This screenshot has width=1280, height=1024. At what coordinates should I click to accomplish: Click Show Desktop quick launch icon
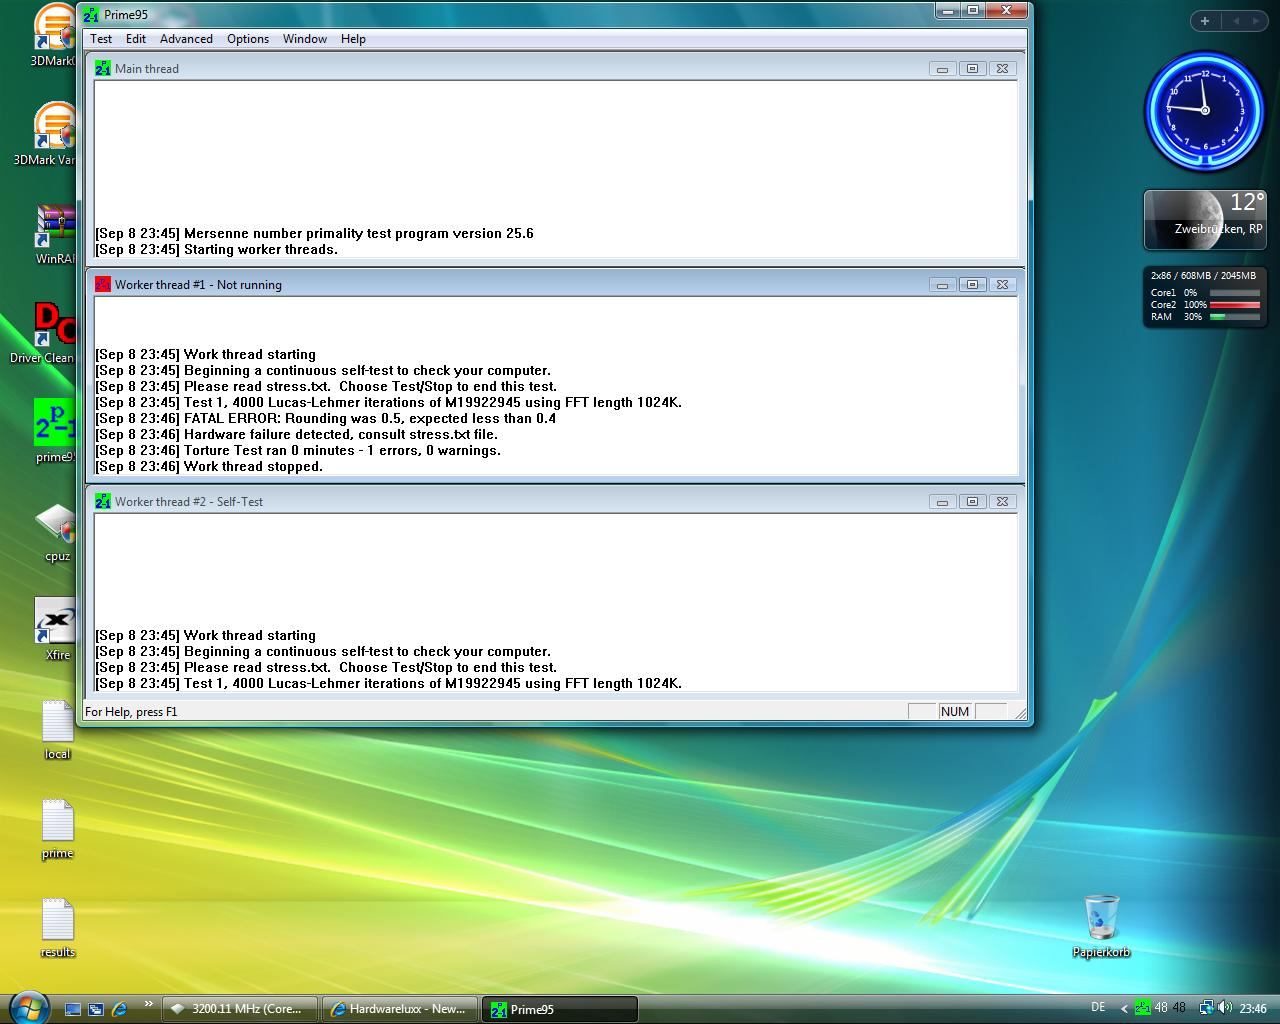tap(72, 1009)
